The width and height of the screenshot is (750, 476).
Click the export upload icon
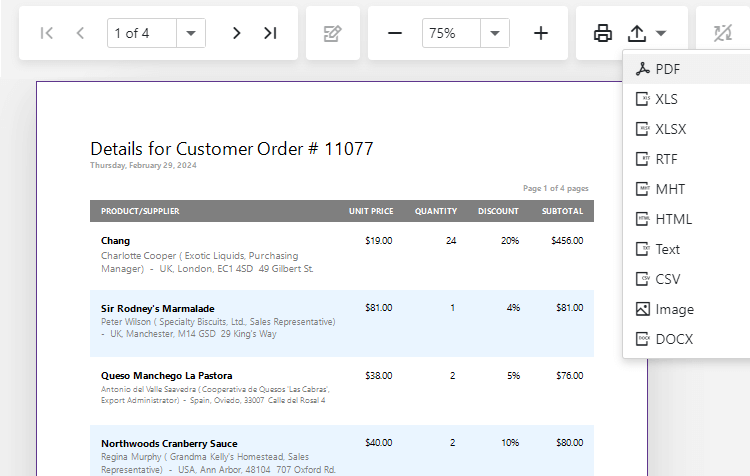click(x=637, y=33)
